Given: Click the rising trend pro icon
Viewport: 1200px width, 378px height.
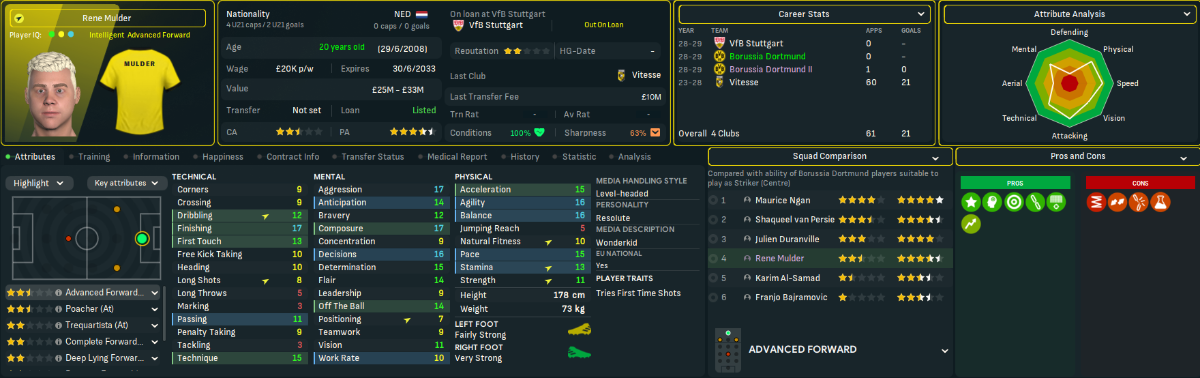Looking at the screenshot, I should tap(971, 224).
